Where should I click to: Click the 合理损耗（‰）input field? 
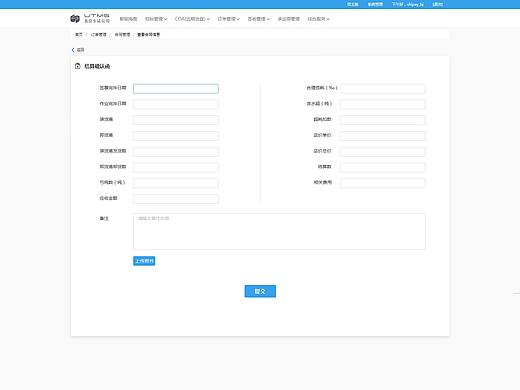pos(382,89)
